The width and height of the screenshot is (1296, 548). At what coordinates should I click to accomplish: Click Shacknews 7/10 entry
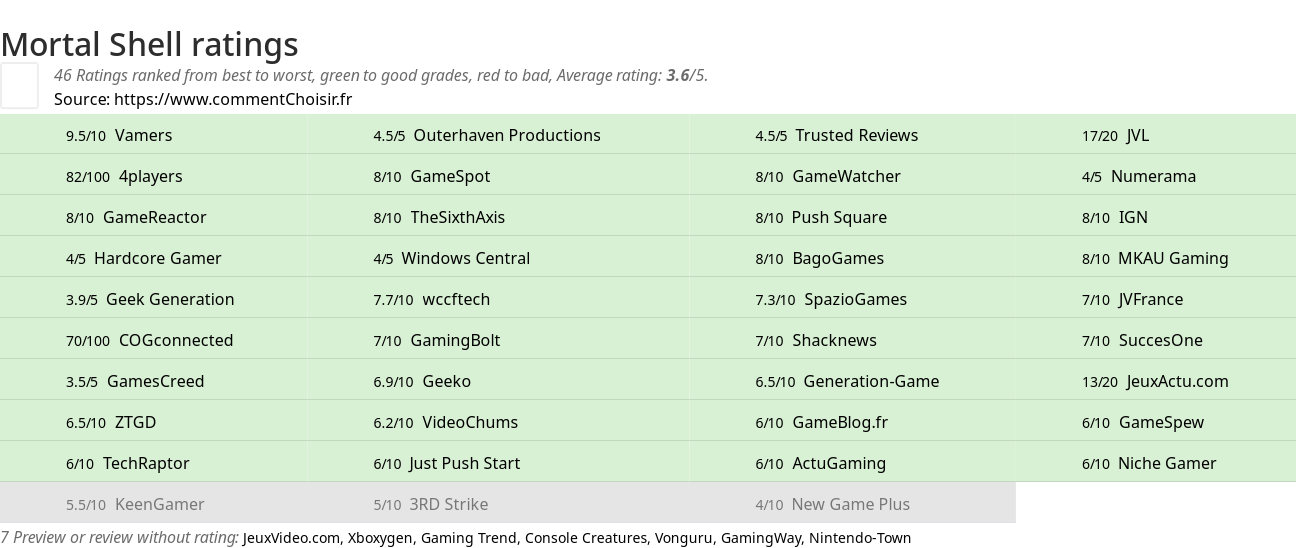(x=816, y=340)
